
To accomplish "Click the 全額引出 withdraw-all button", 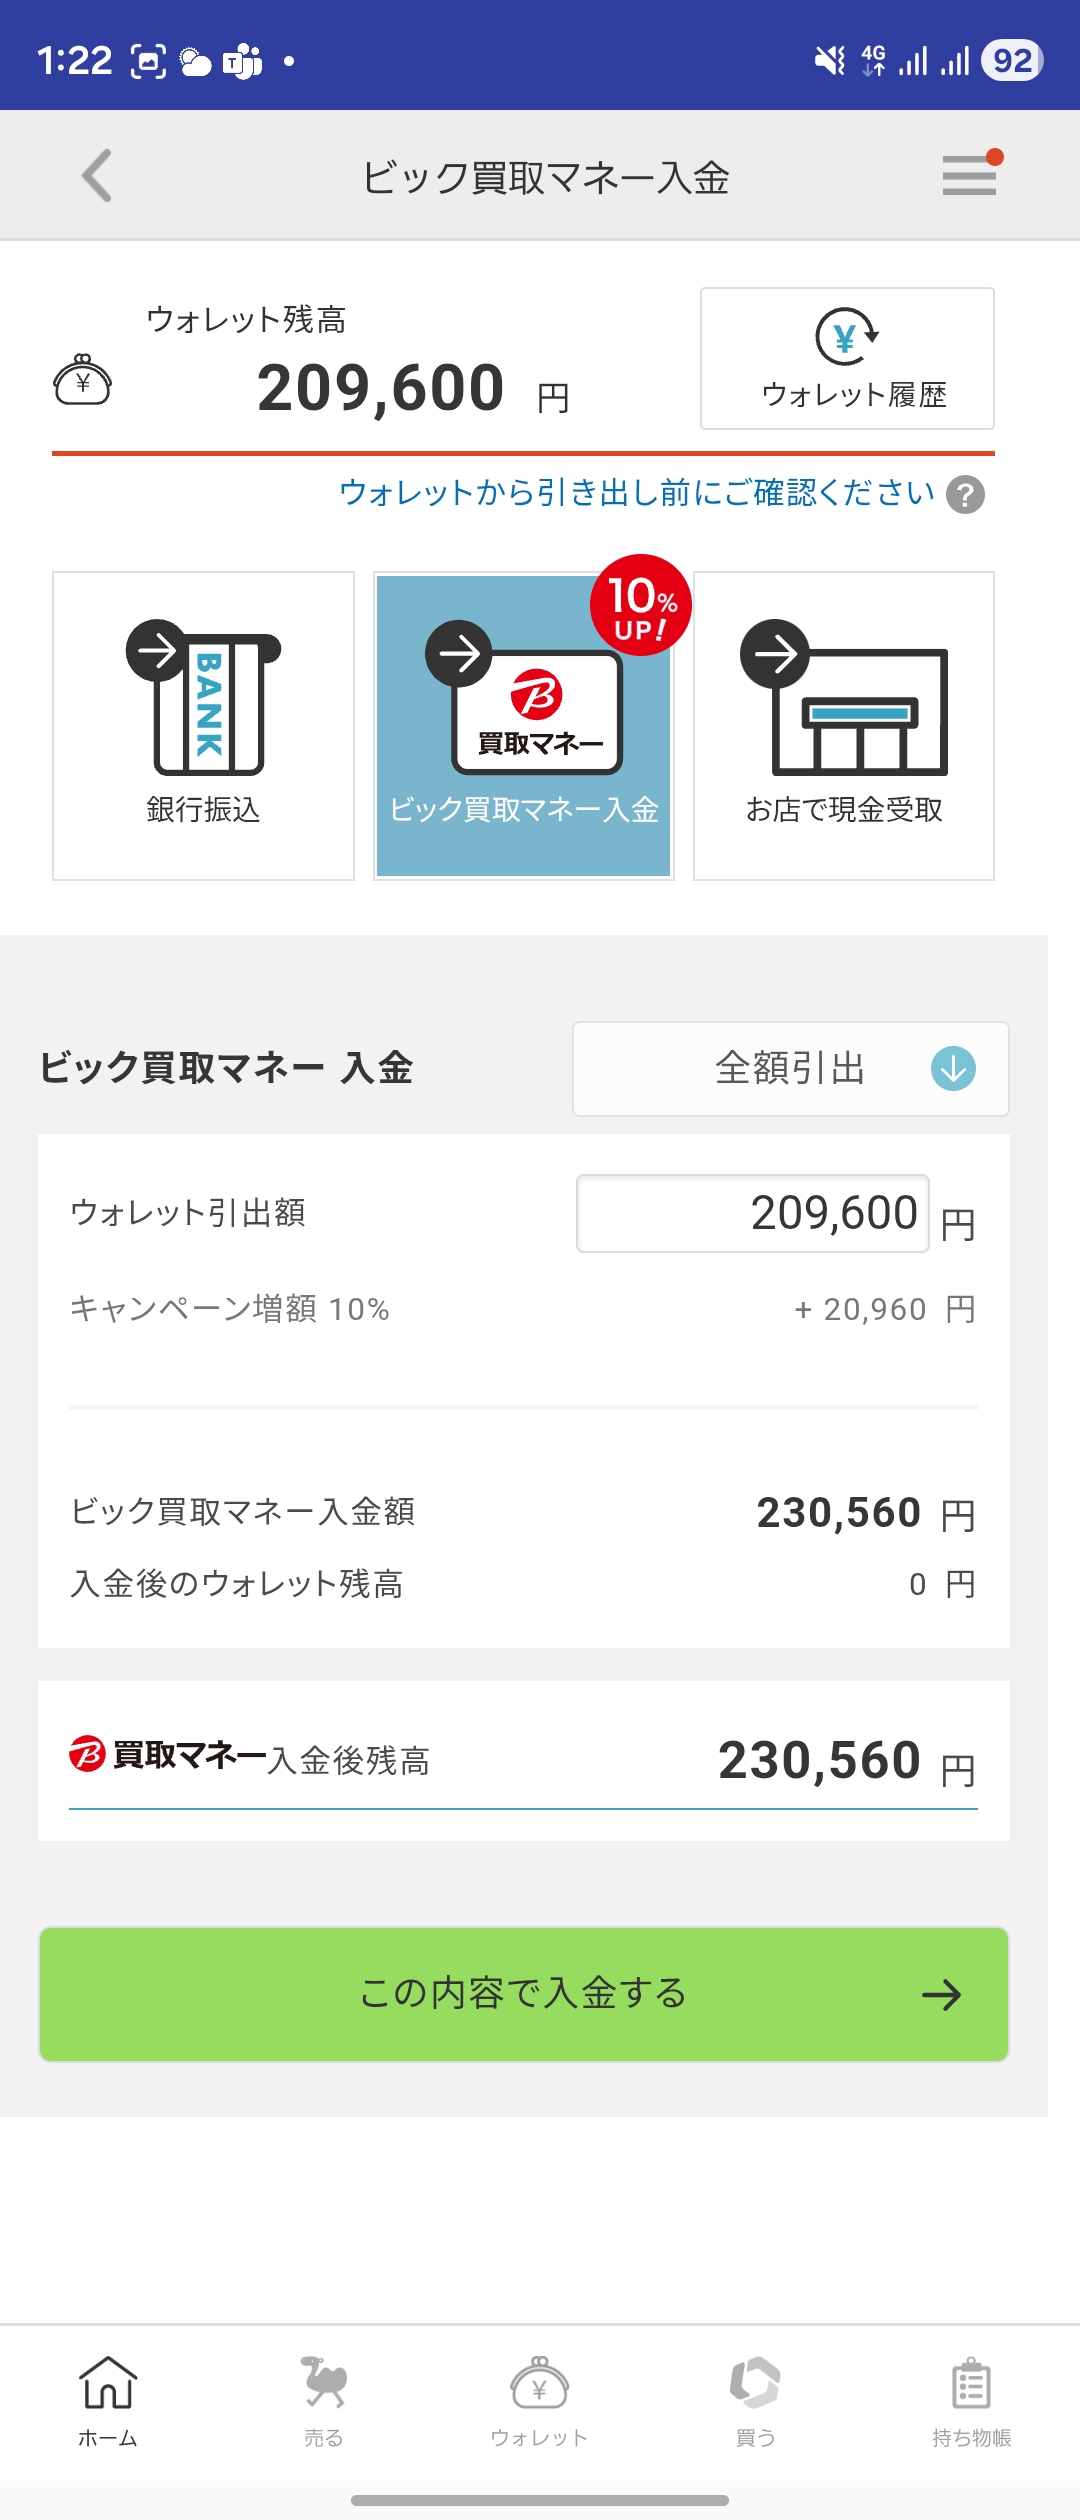I will (790, 1069).
